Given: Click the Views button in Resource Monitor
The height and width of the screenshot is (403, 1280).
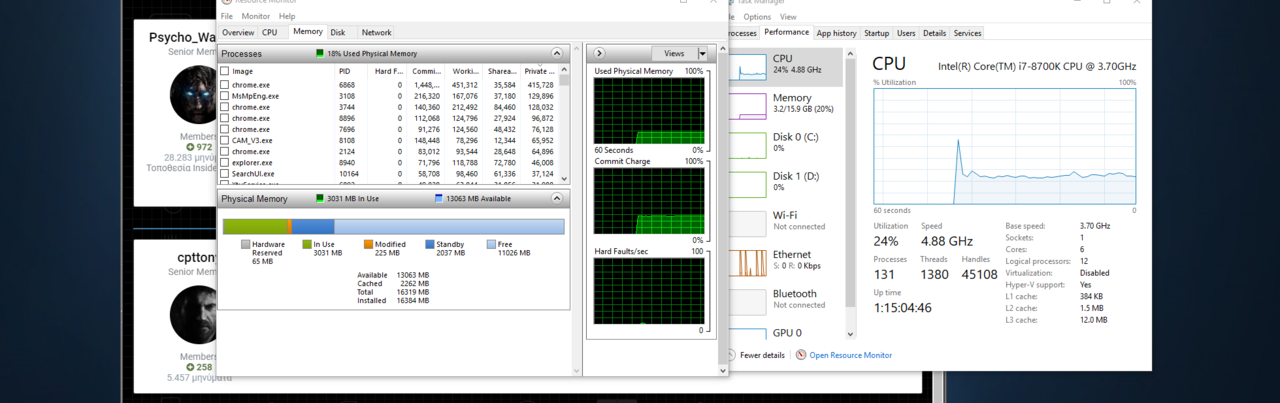Looking at the screenshot, I should (x=674, y=53).
